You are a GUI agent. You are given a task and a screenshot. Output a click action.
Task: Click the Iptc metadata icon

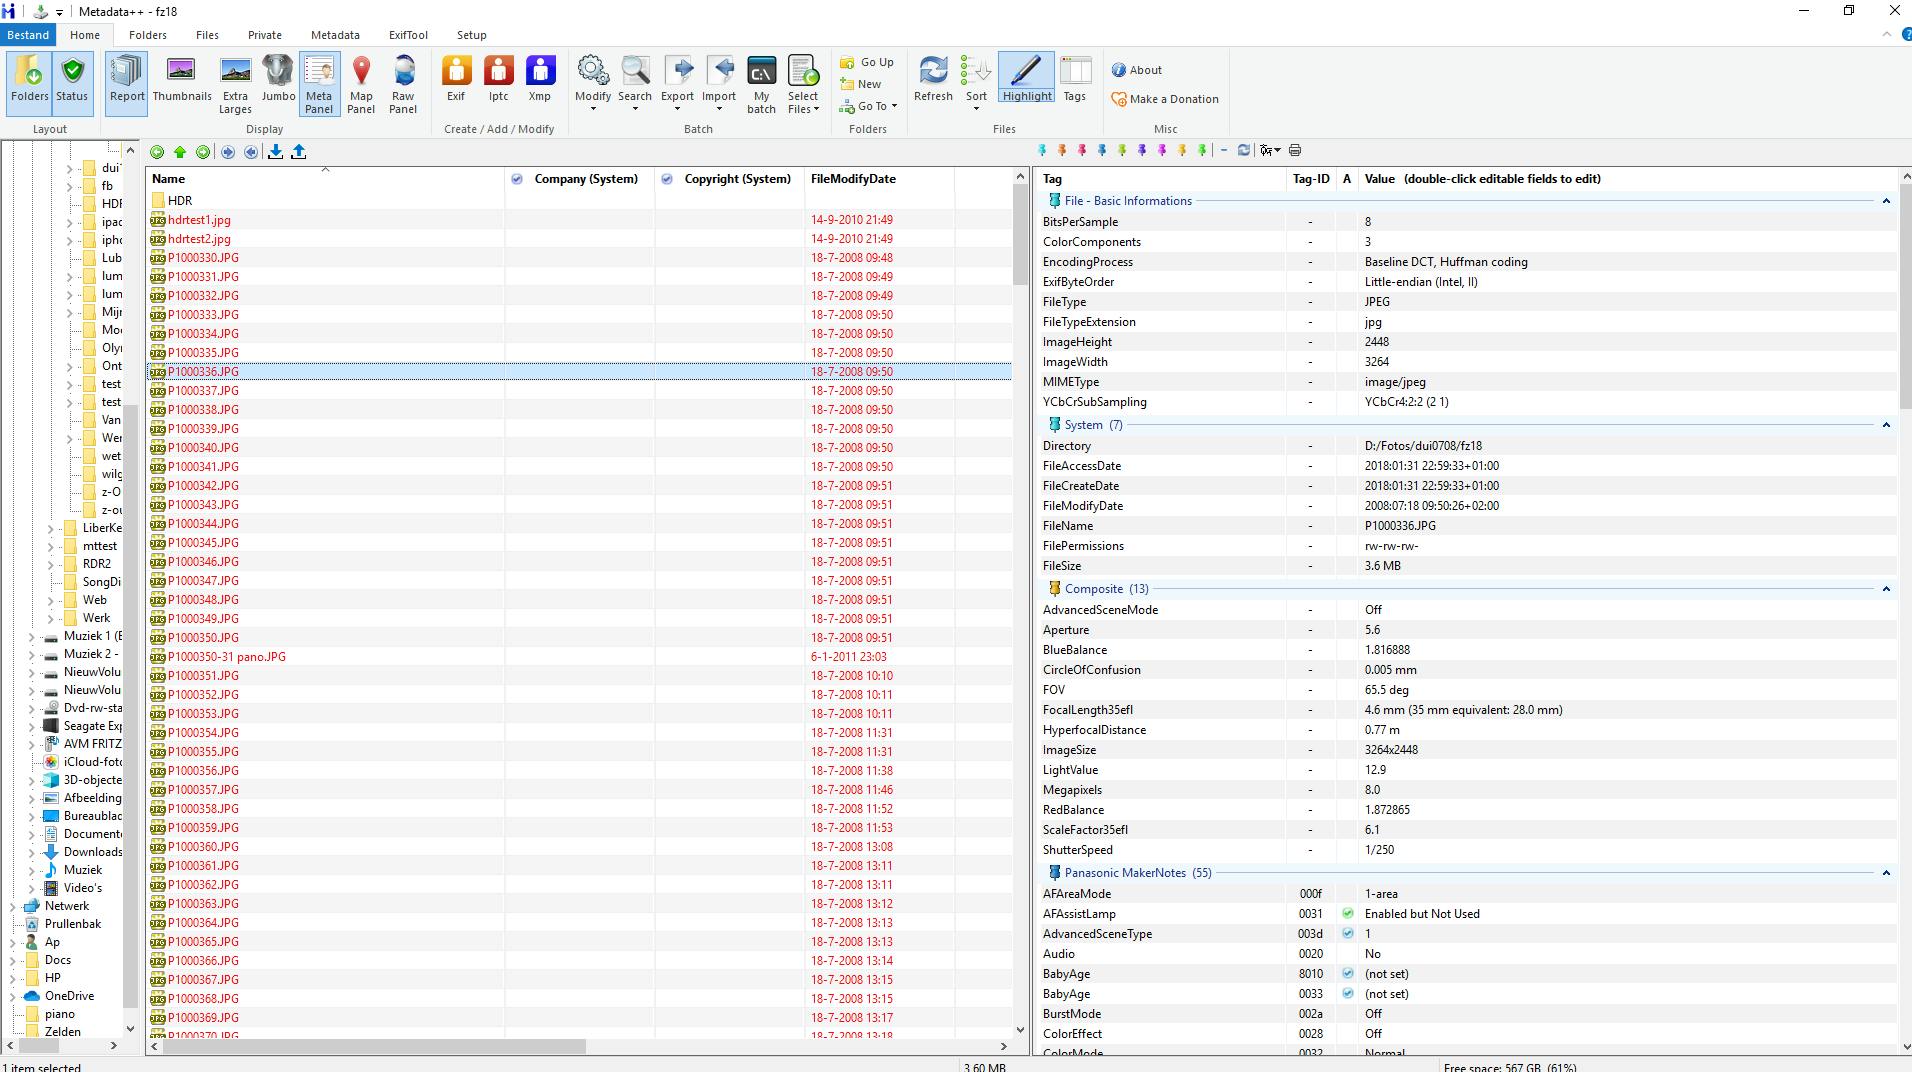point(498,79)
